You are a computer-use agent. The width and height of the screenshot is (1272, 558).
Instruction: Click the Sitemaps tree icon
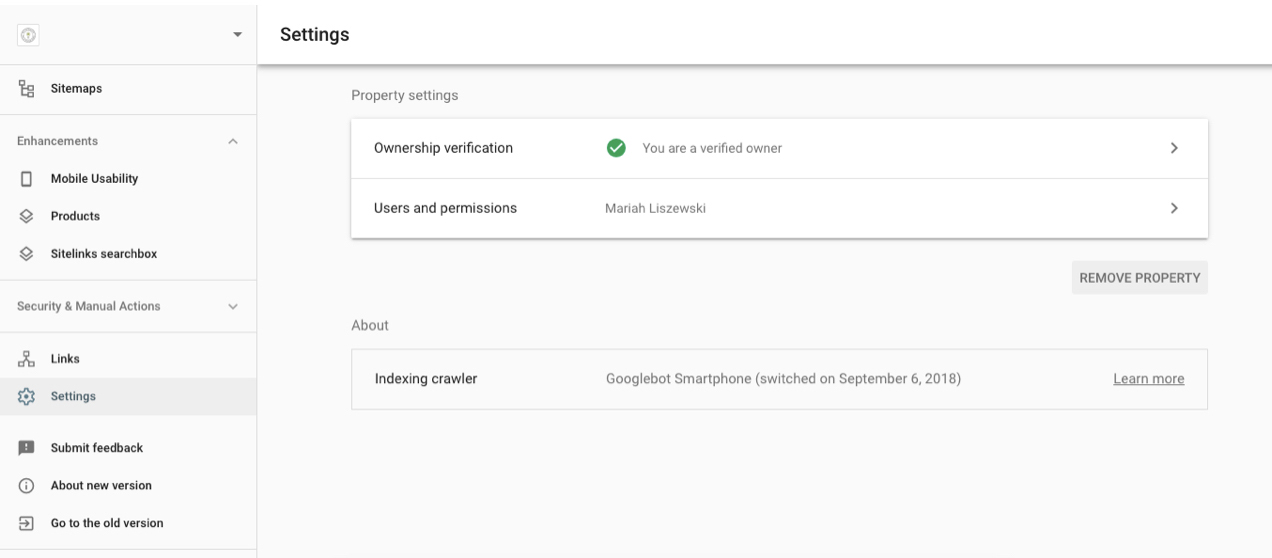coord(27,89)
